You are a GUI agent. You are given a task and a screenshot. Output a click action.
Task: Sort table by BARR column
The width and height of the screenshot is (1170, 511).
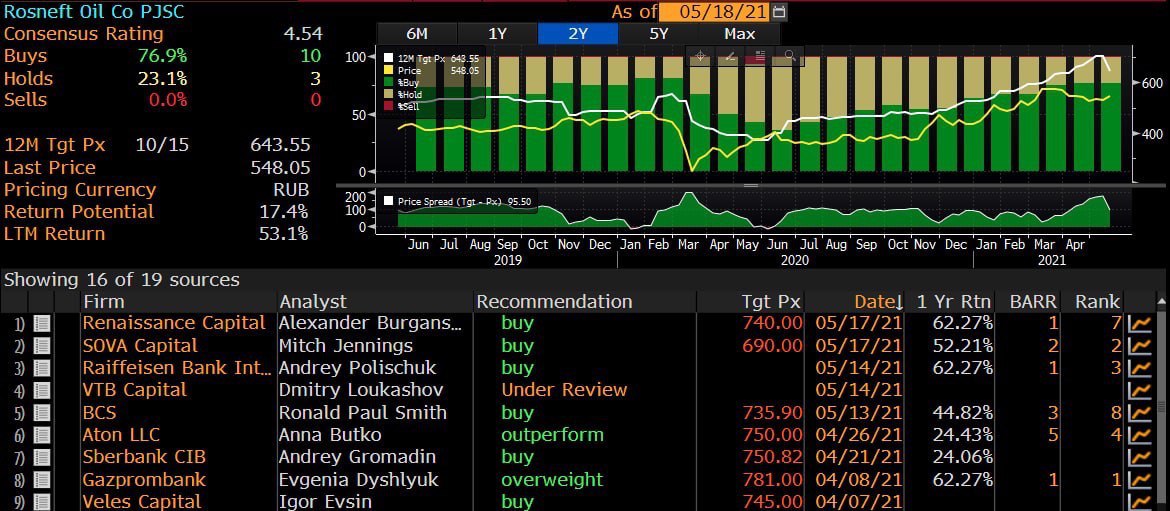point(1033,302)
